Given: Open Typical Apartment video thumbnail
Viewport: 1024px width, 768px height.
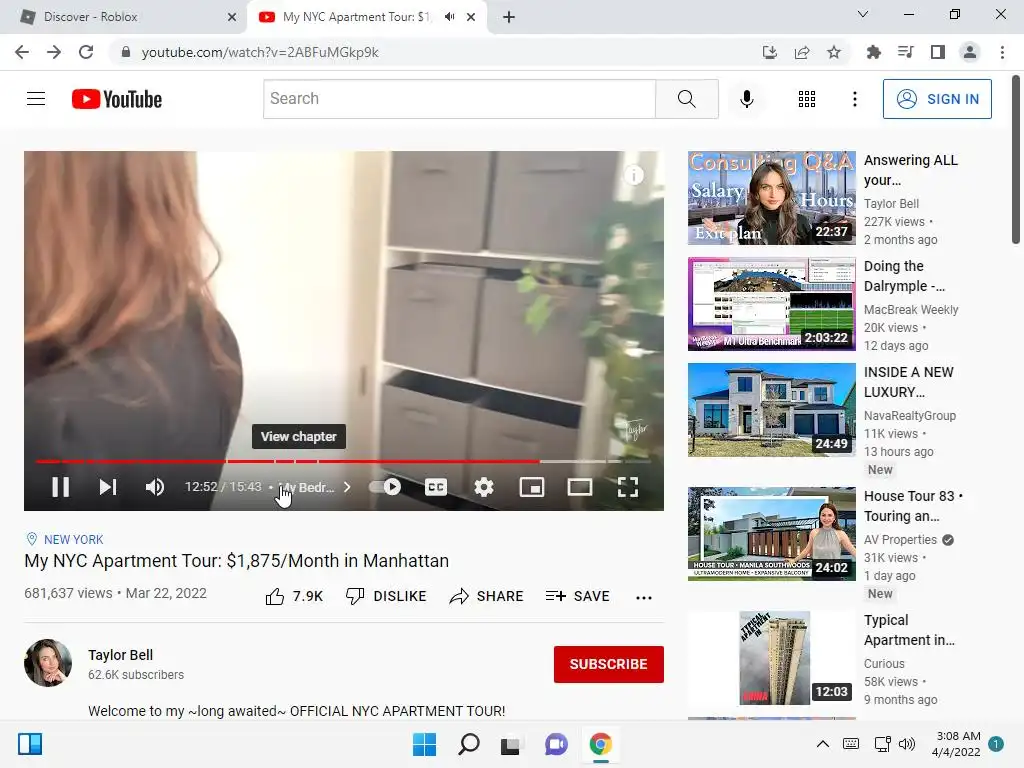Looking at the screenshot, I should coord(771,658).
